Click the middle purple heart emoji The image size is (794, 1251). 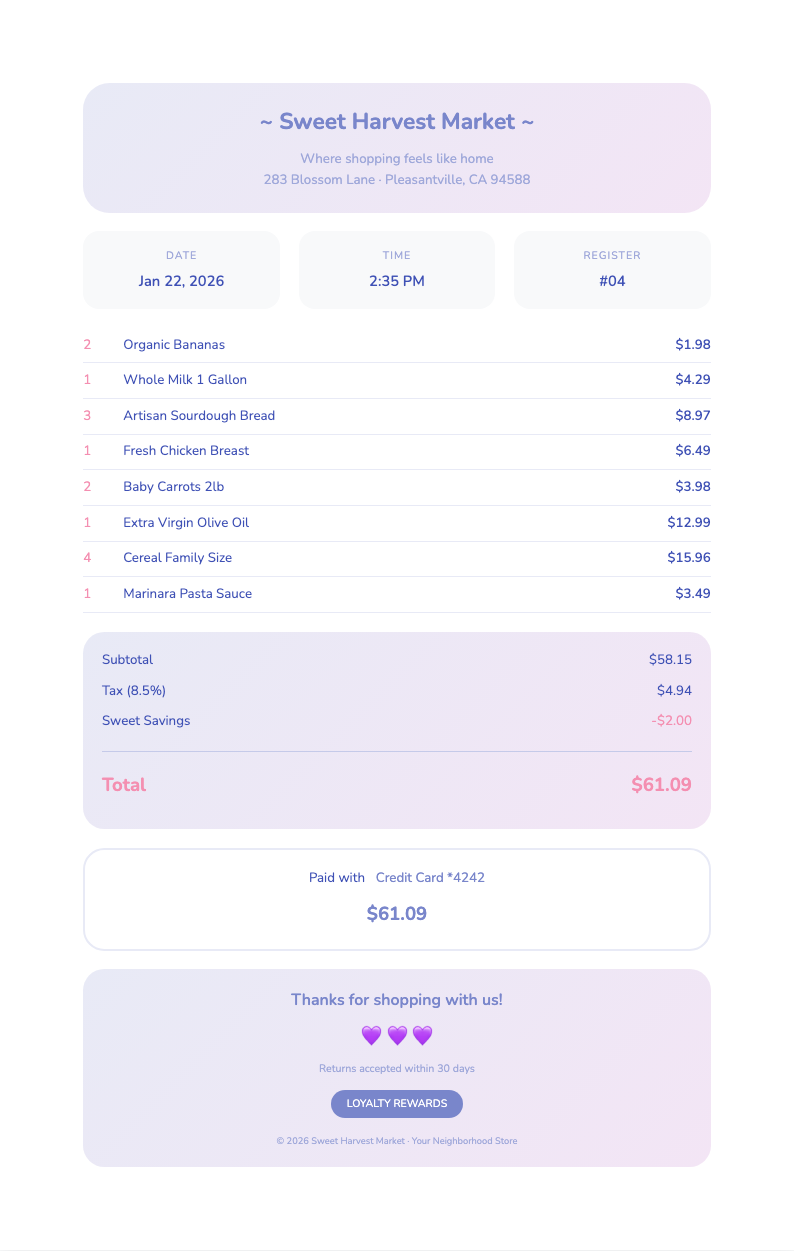point(397,1036)
